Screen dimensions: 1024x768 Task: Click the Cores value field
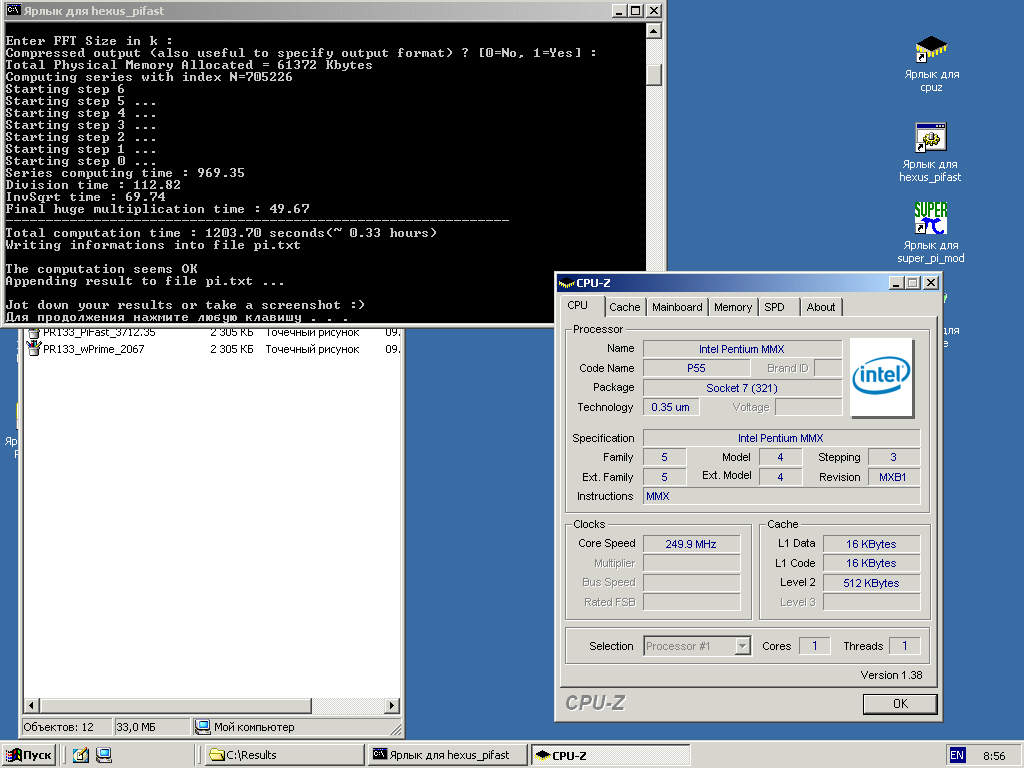tap(814, 646)
